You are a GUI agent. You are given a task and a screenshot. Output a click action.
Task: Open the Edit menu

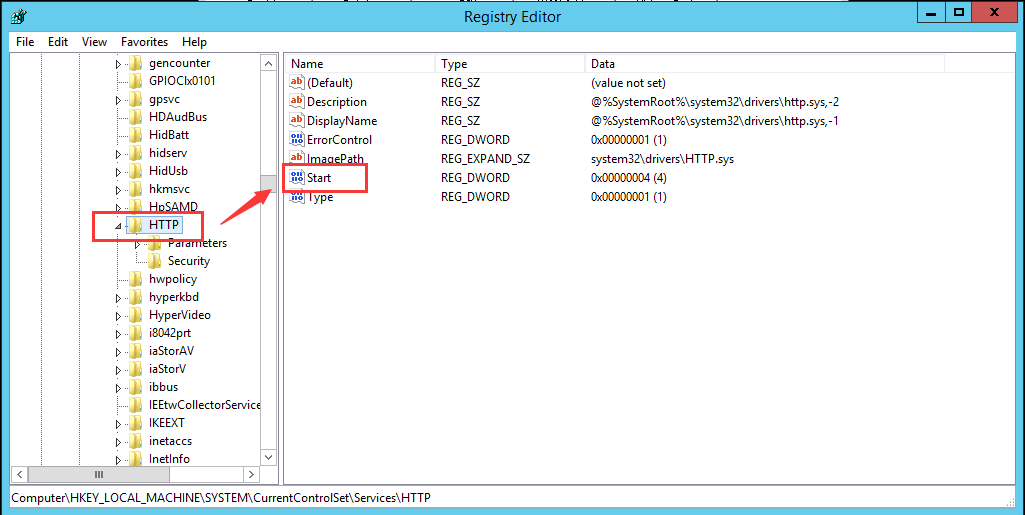[58, 42]
